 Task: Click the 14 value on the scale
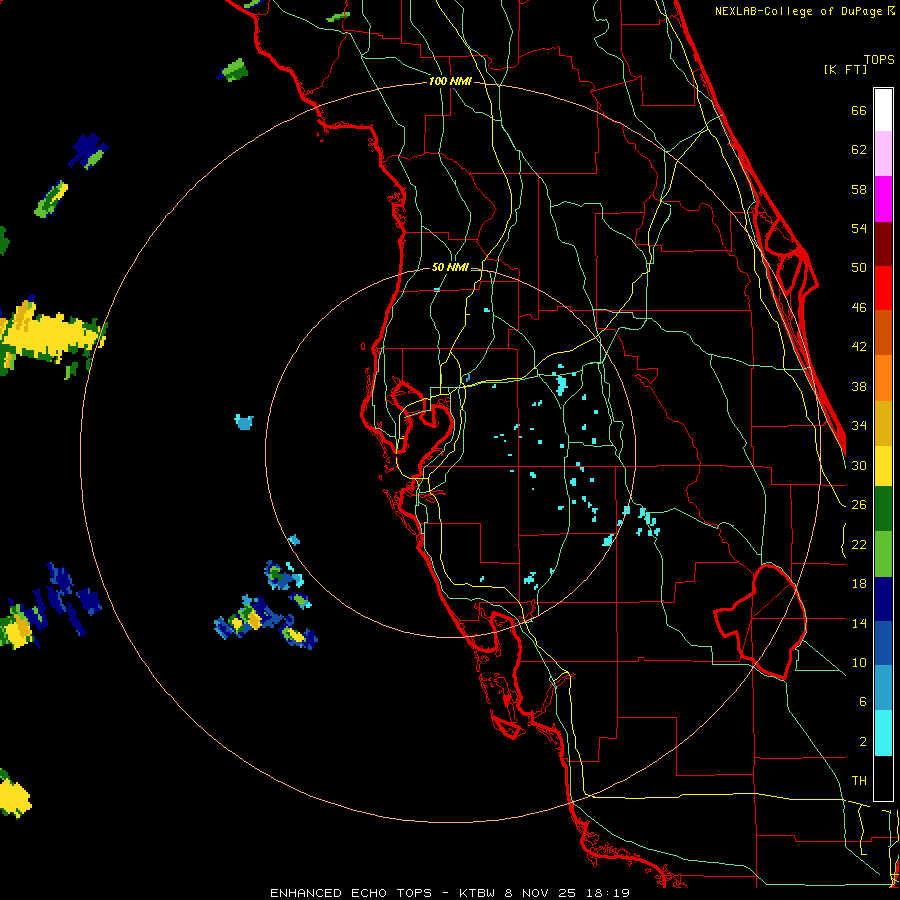click(x=859, y=623)
